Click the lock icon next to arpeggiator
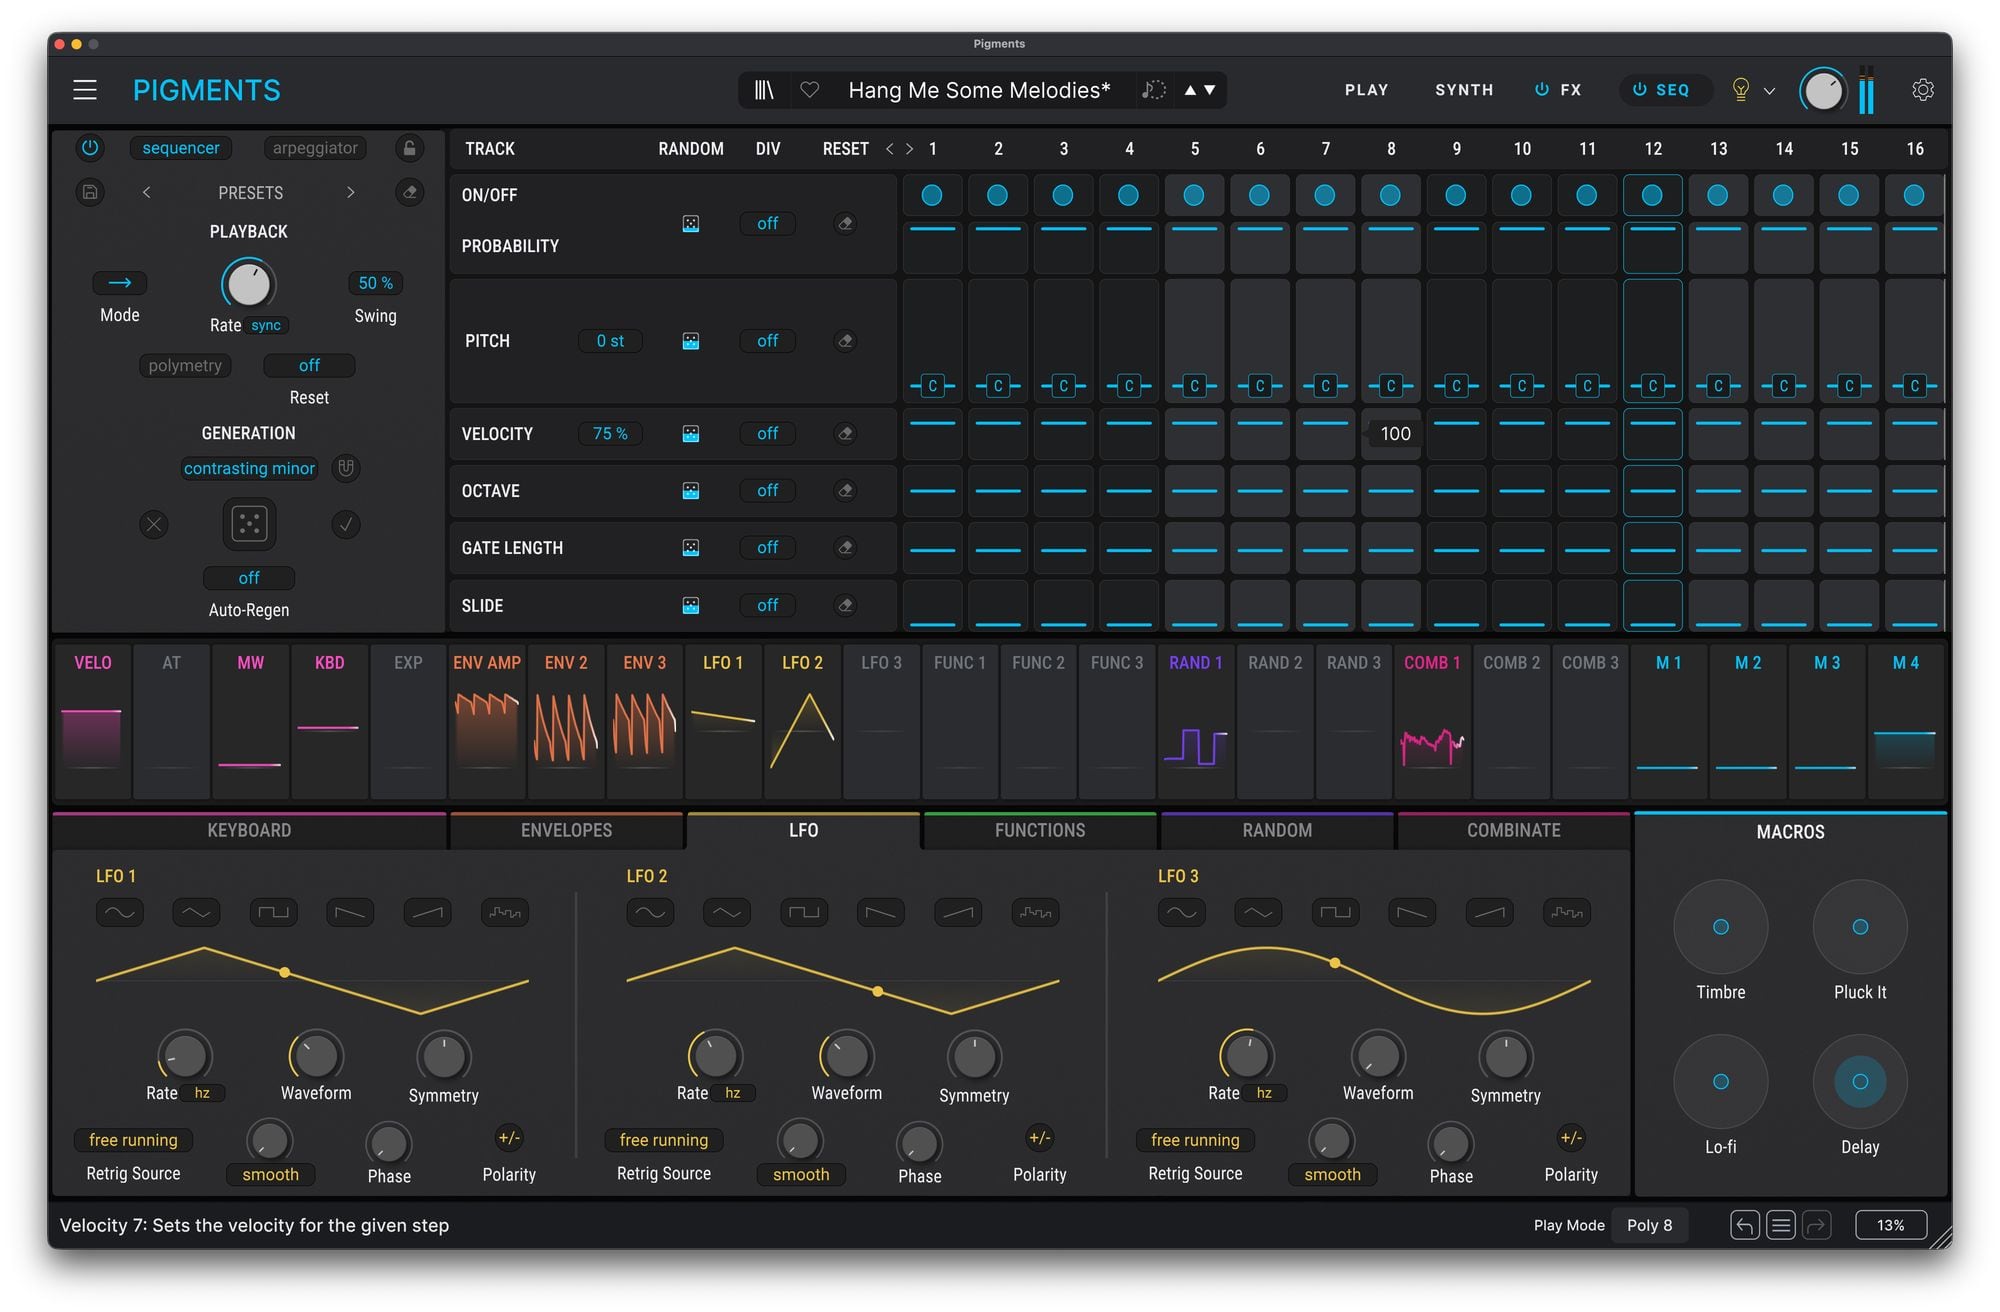This screenshot has height=1312, width=2000. tap(409, 147)
